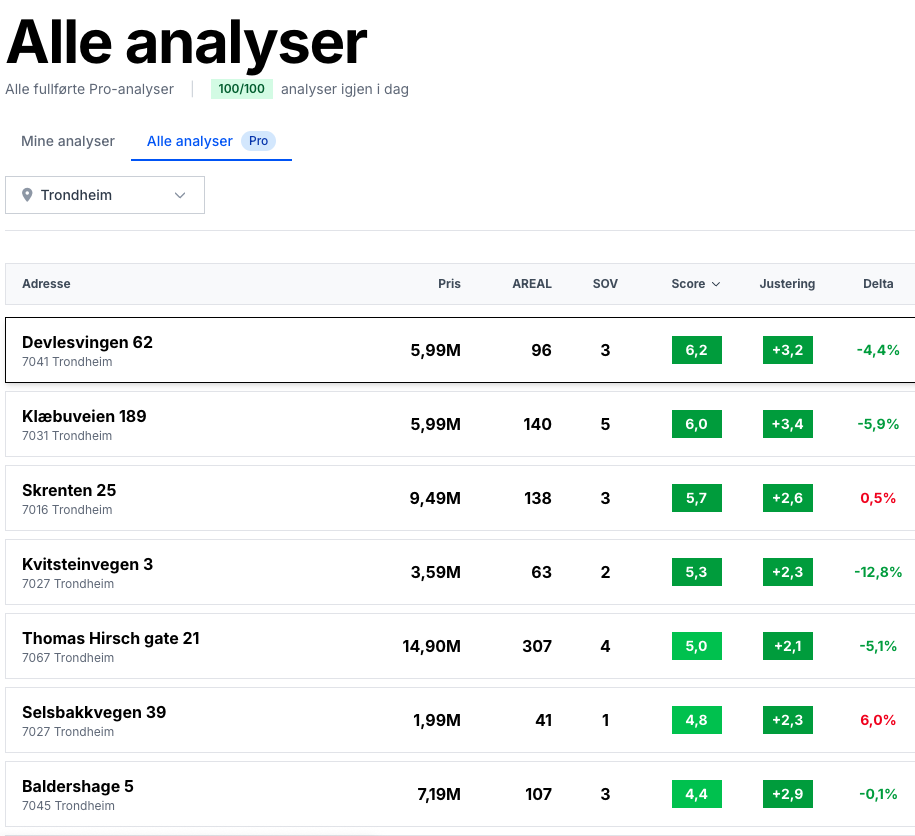Click the location pin icon
Screen dimensions: 915x836
click(x=27, y=194)
